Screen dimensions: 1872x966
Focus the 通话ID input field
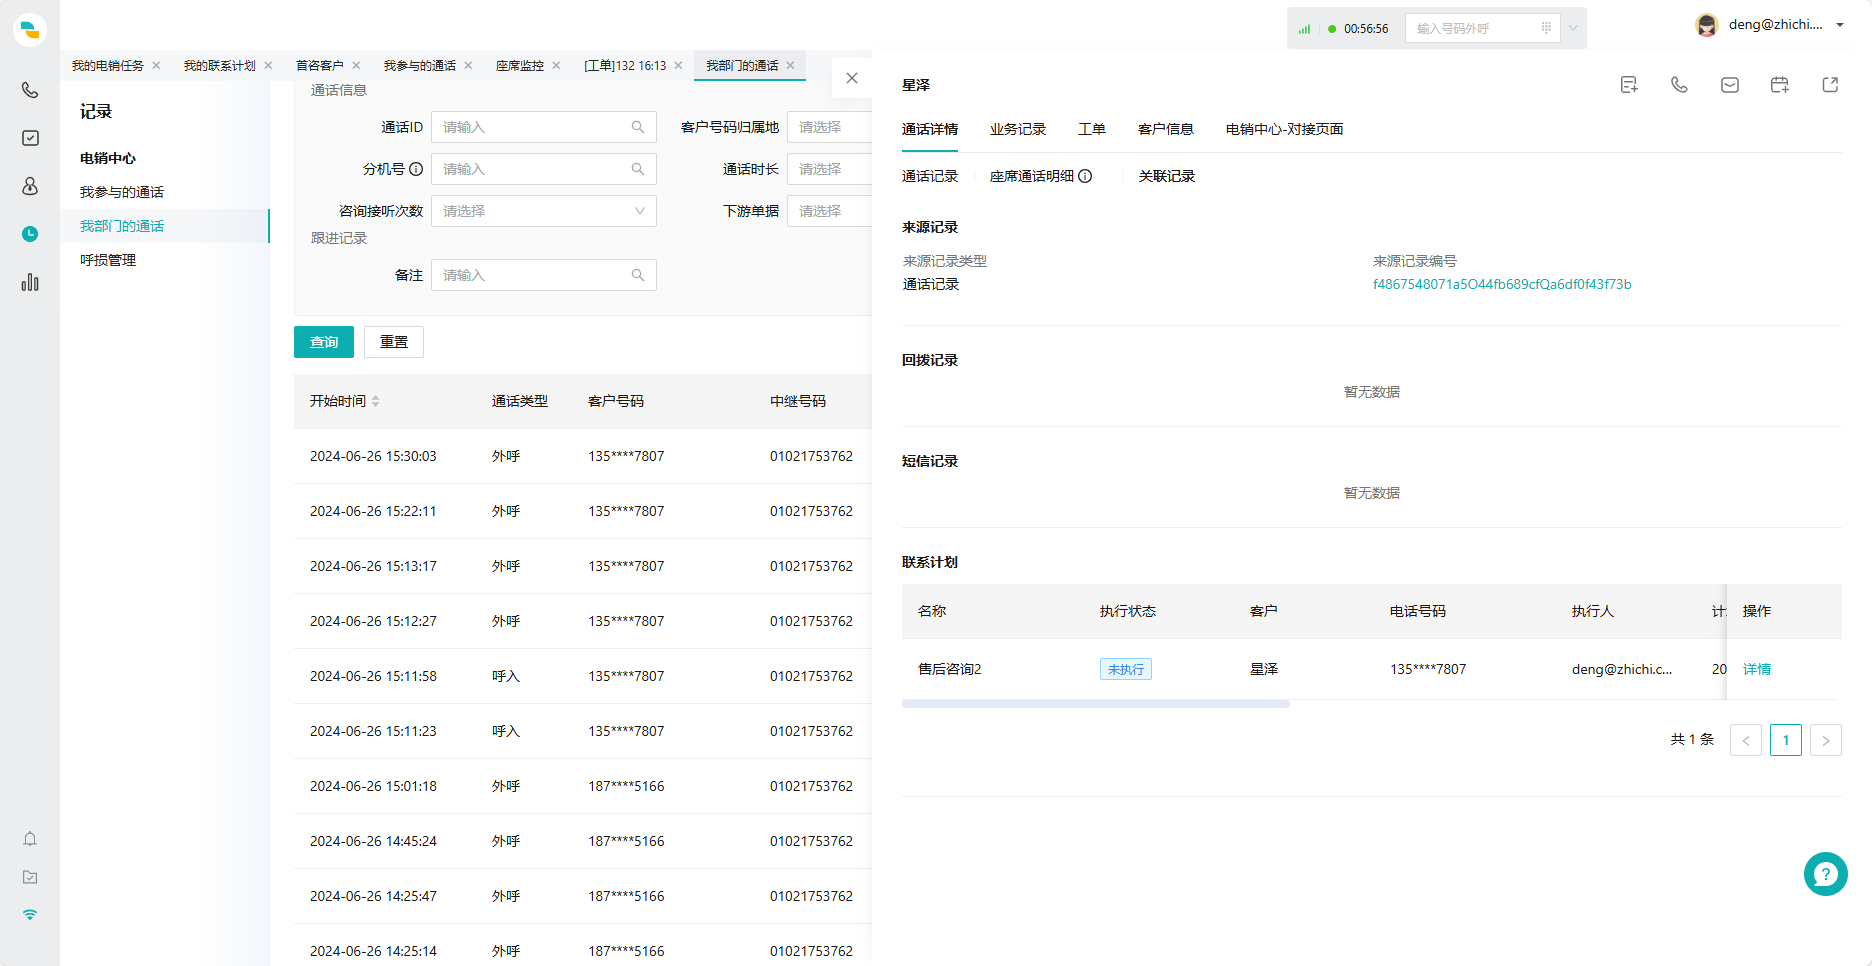point(543,127)
